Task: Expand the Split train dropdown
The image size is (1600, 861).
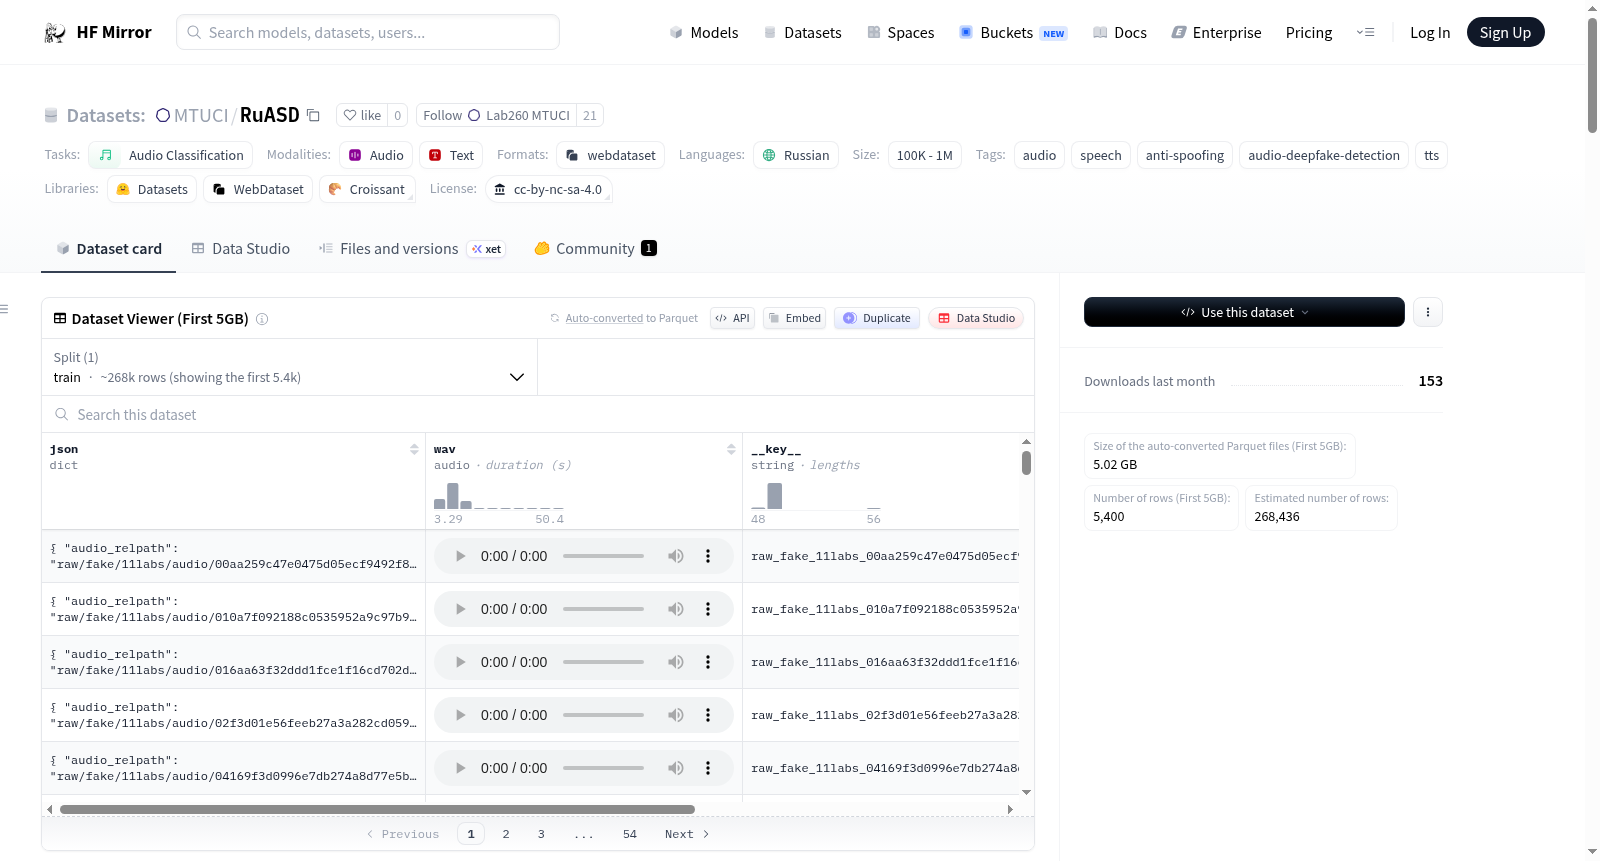Action: click(290, 367)
